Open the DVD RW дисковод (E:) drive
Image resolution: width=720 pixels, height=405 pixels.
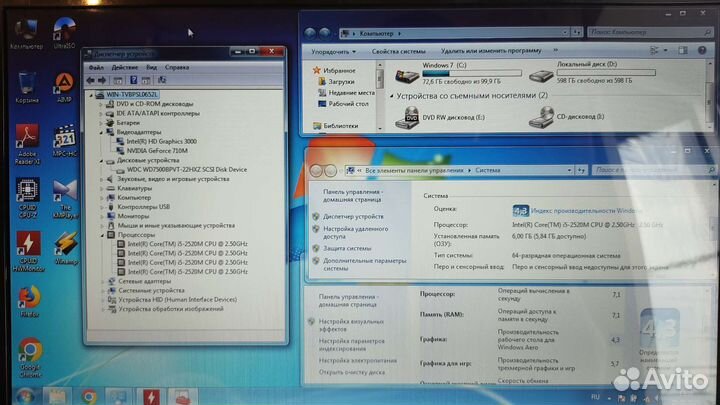coord(439,118)
